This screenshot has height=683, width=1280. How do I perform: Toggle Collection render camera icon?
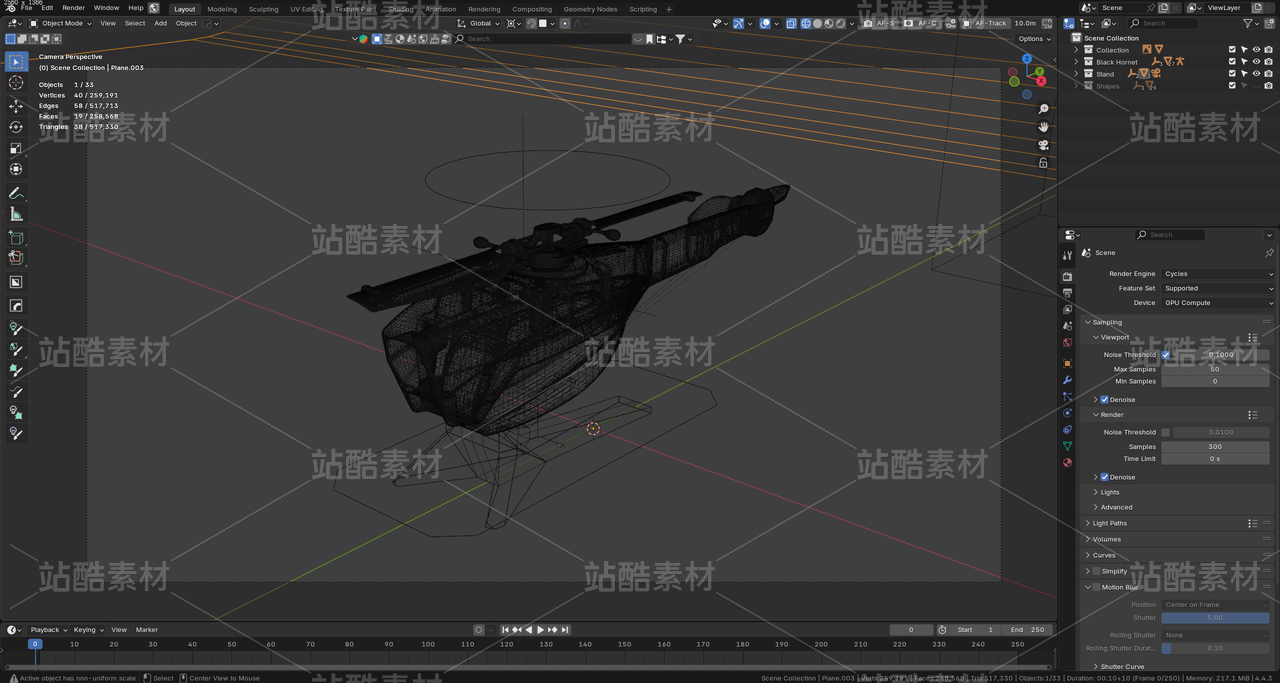(1269, 49)
